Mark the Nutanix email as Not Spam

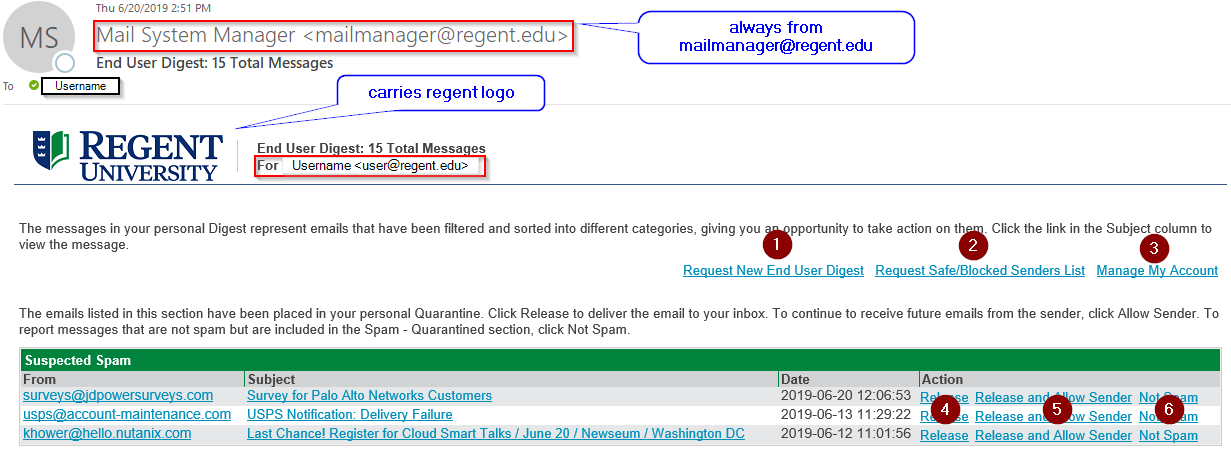(x=1167, y=435)
